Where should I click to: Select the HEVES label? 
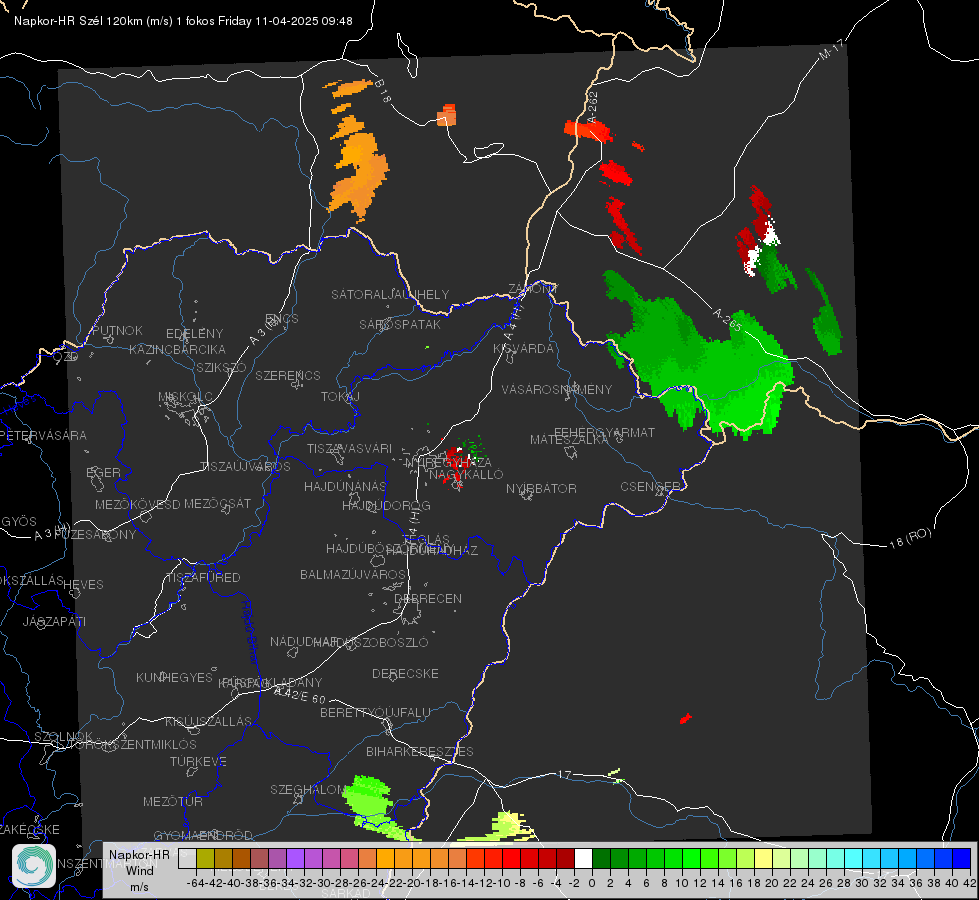(x=83, y=585)
